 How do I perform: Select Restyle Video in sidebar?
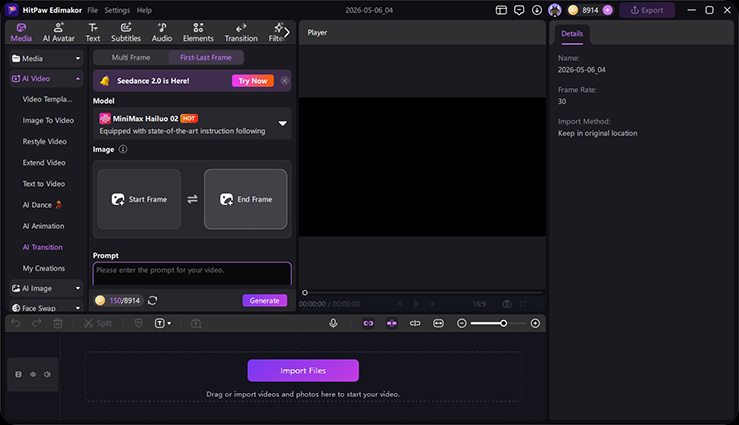coord(44,141)
